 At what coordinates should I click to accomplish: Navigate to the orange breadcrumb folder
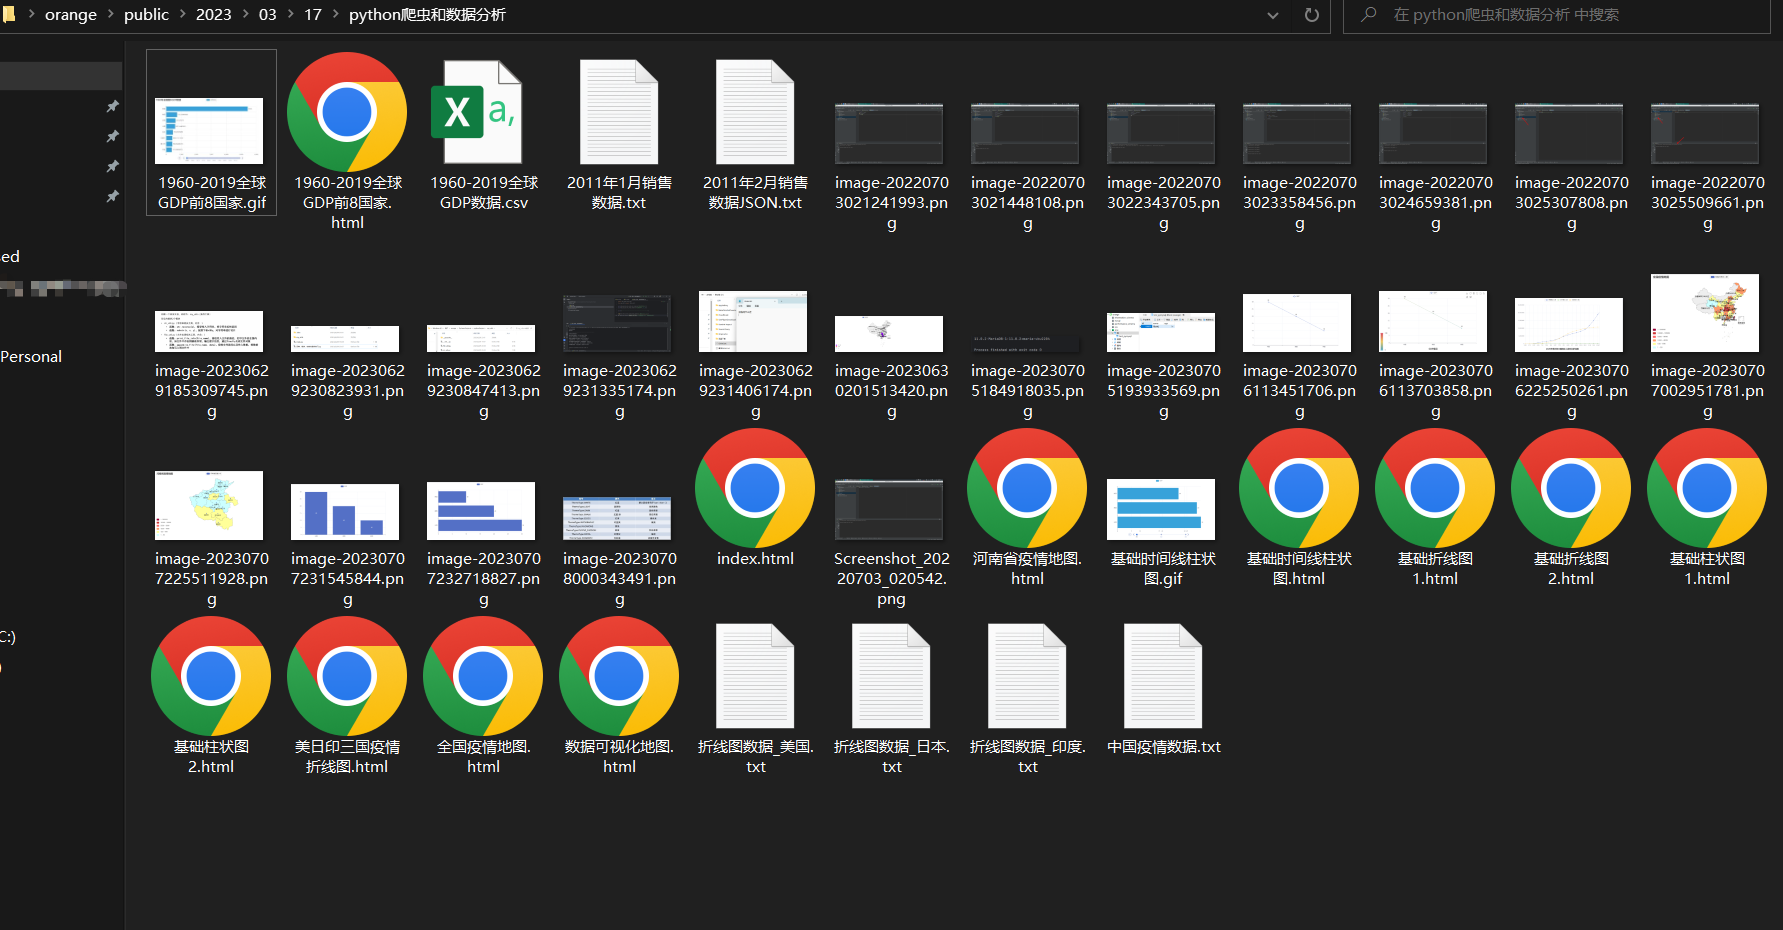tap(71, 15)
